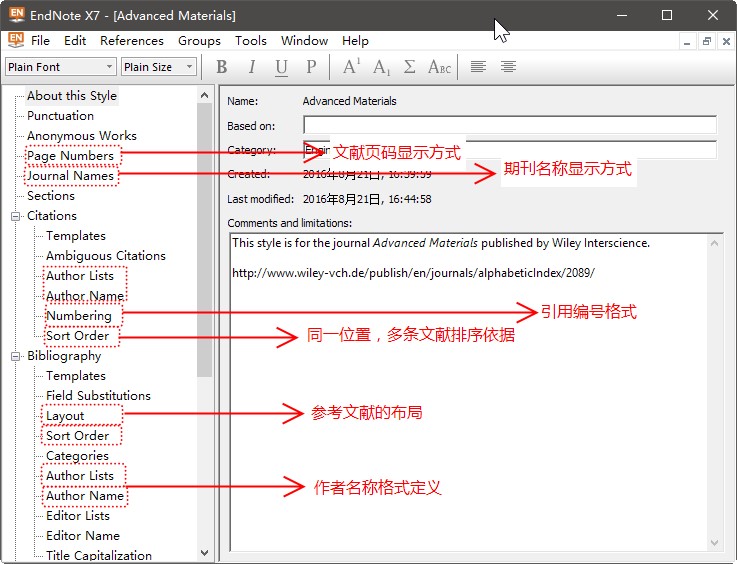Select Numbering under Citations
Viewport: 737px width, 564px height.
tap(78, 316)
